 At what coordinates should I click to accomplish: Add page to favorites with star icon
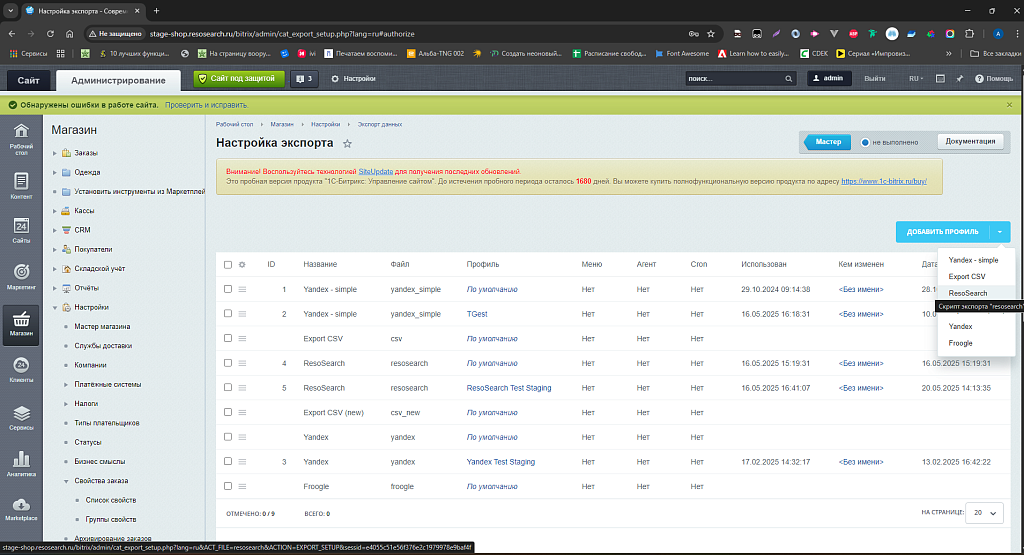347,144
